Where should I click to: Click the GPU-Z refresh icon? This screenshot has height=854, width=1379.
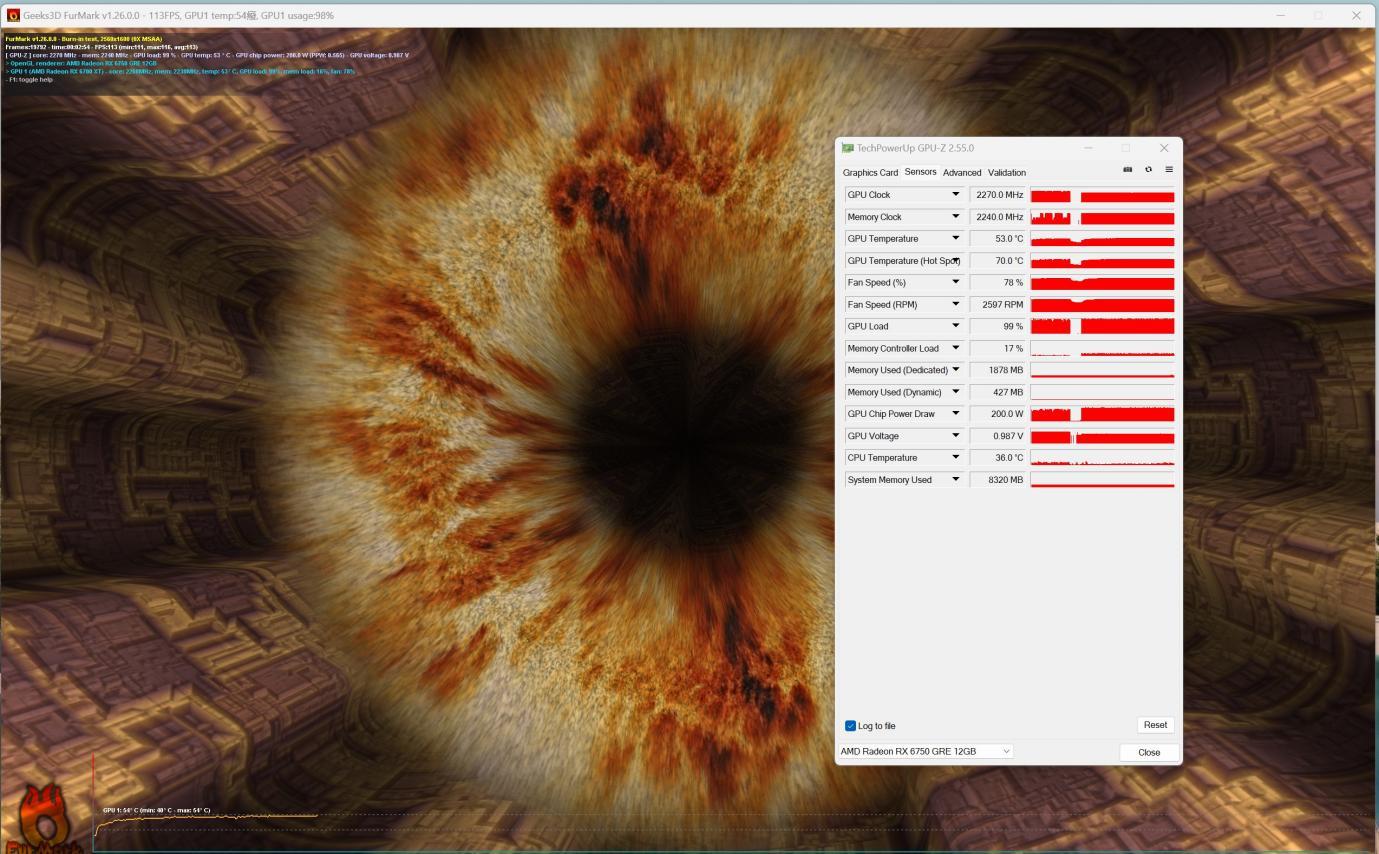1148,170
